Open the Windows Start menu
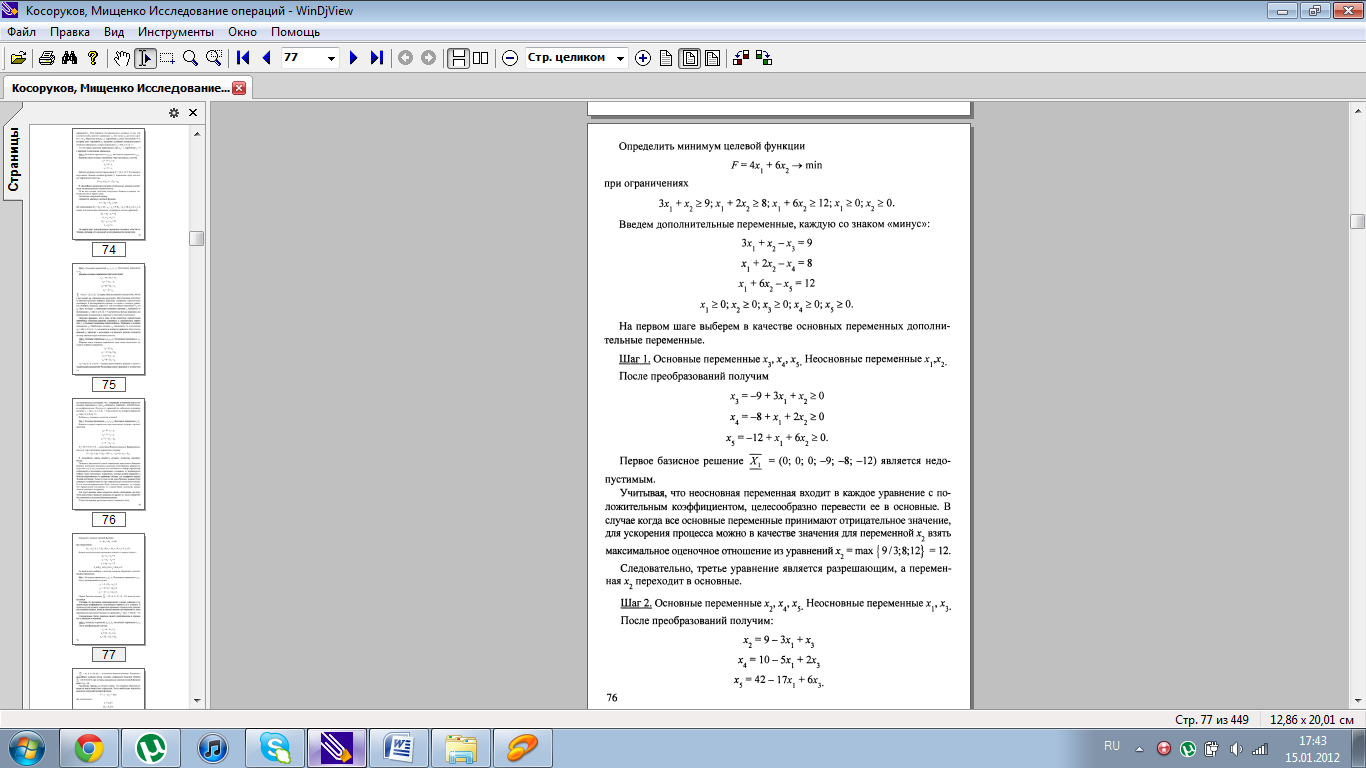The width and height of the screenshot is (1366, 768). point(27,747)
